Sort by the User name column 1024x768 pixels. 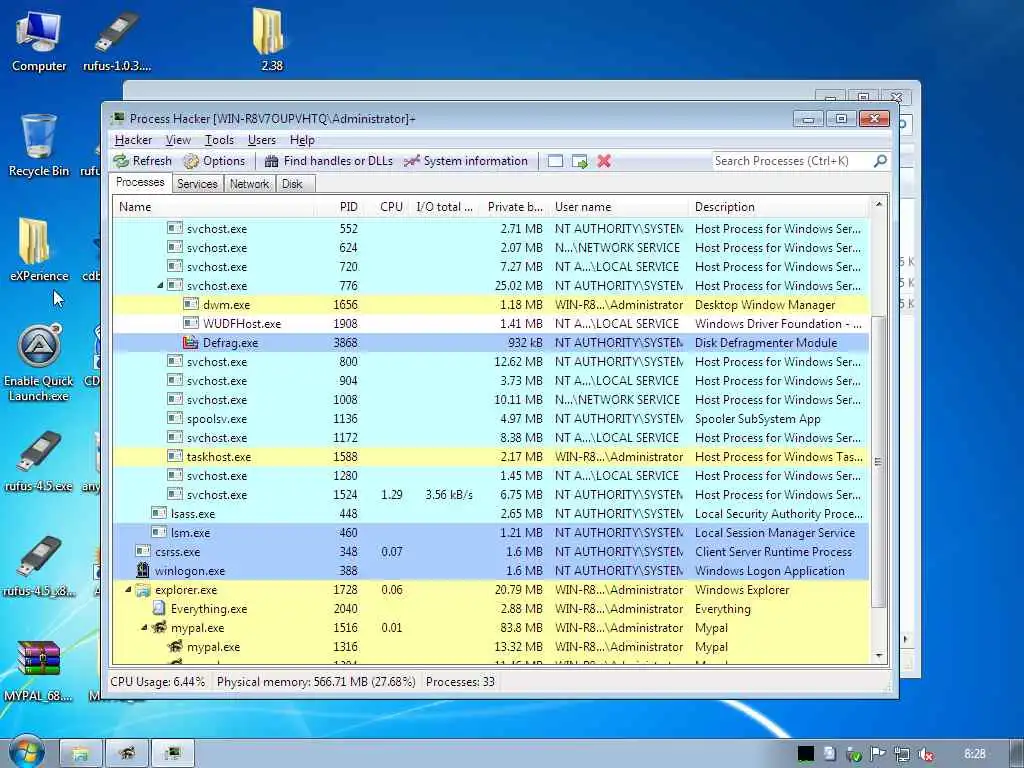618,207
